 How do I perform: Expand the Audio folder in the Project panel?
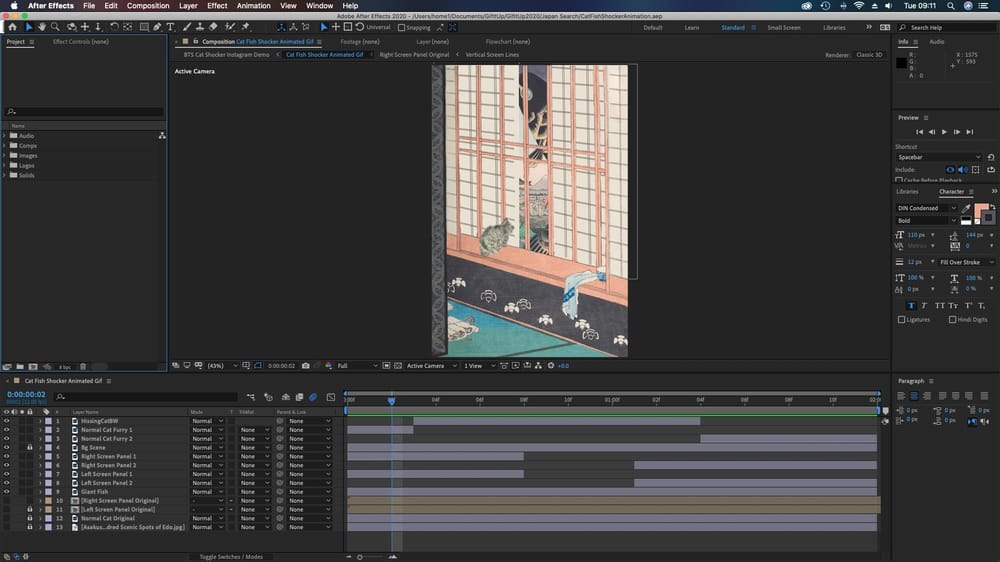click(4, 136)
